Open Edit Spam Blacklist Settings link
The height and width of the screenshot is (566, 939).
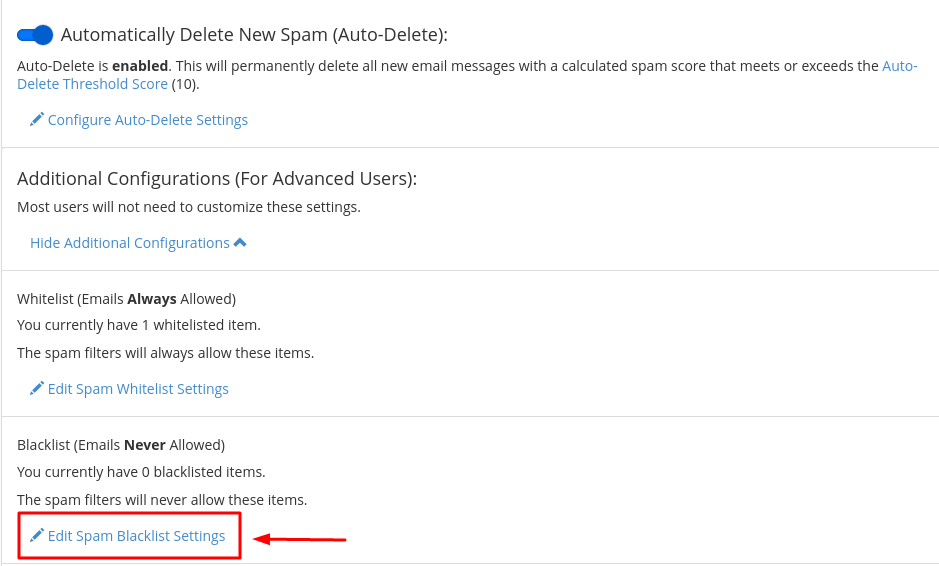point(136,536)
